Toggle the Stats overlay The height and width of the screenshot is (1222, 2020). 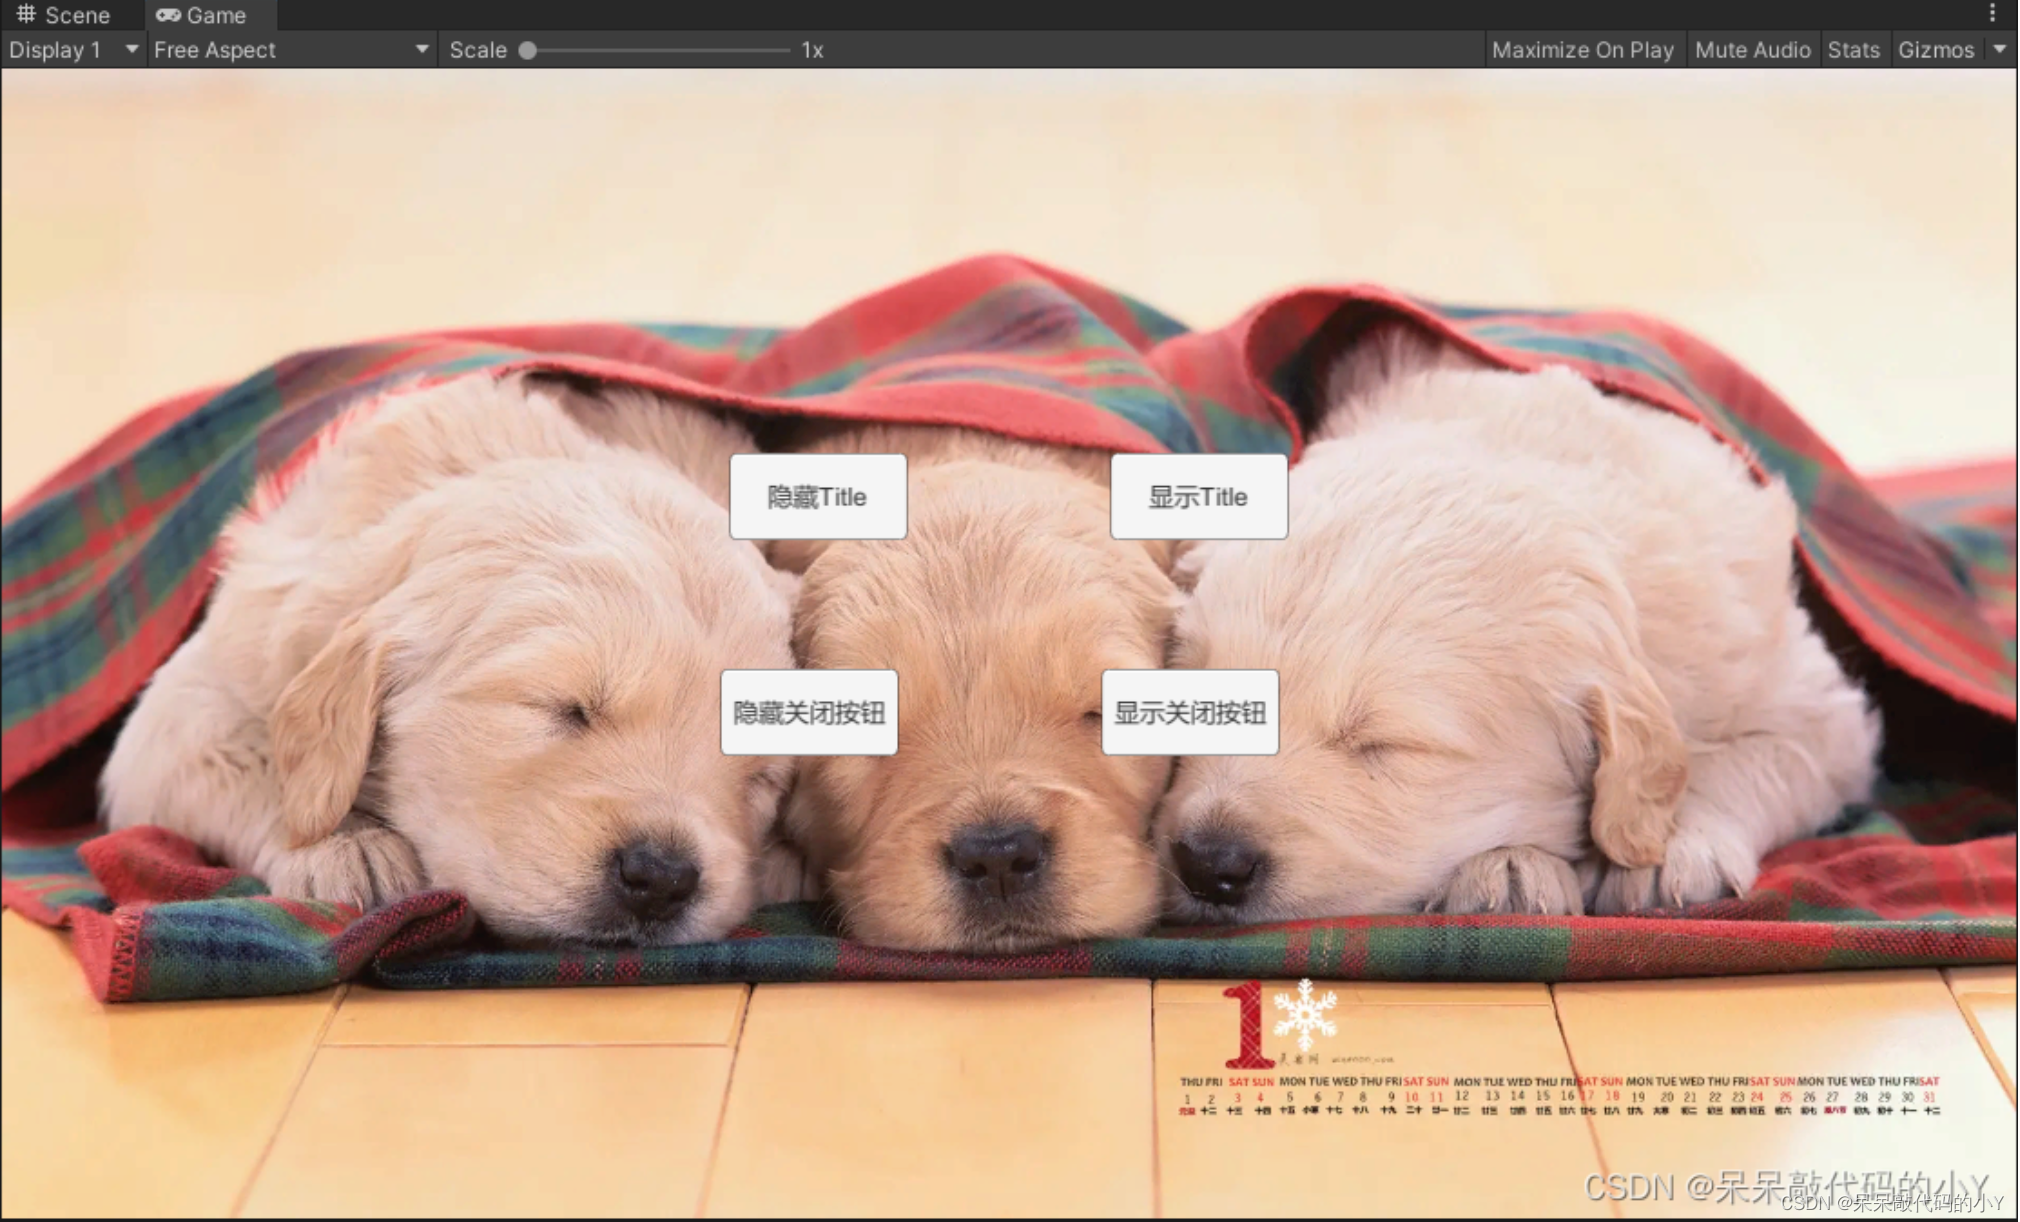pos(1853,50)
